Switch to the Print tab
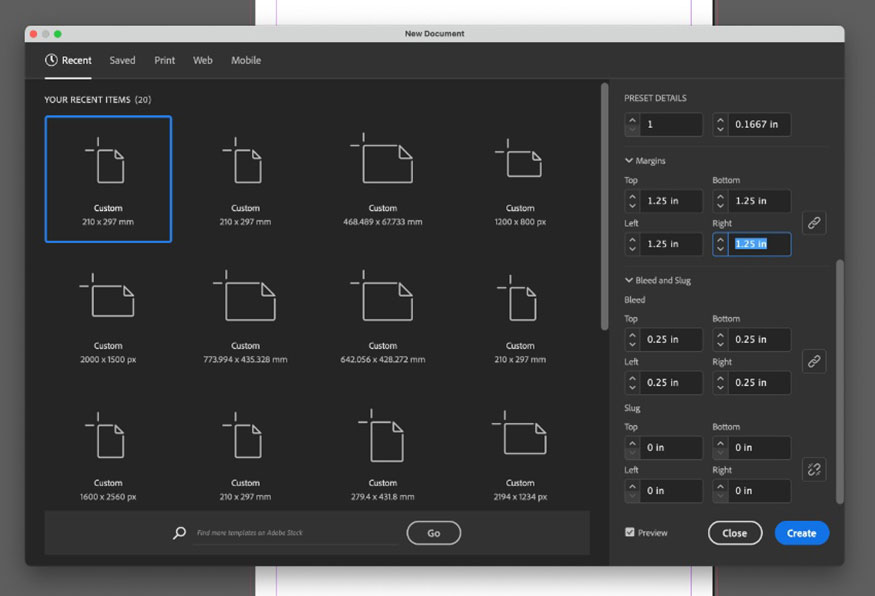This screenshot has height=596, width=875. click(x=165, y=60)
